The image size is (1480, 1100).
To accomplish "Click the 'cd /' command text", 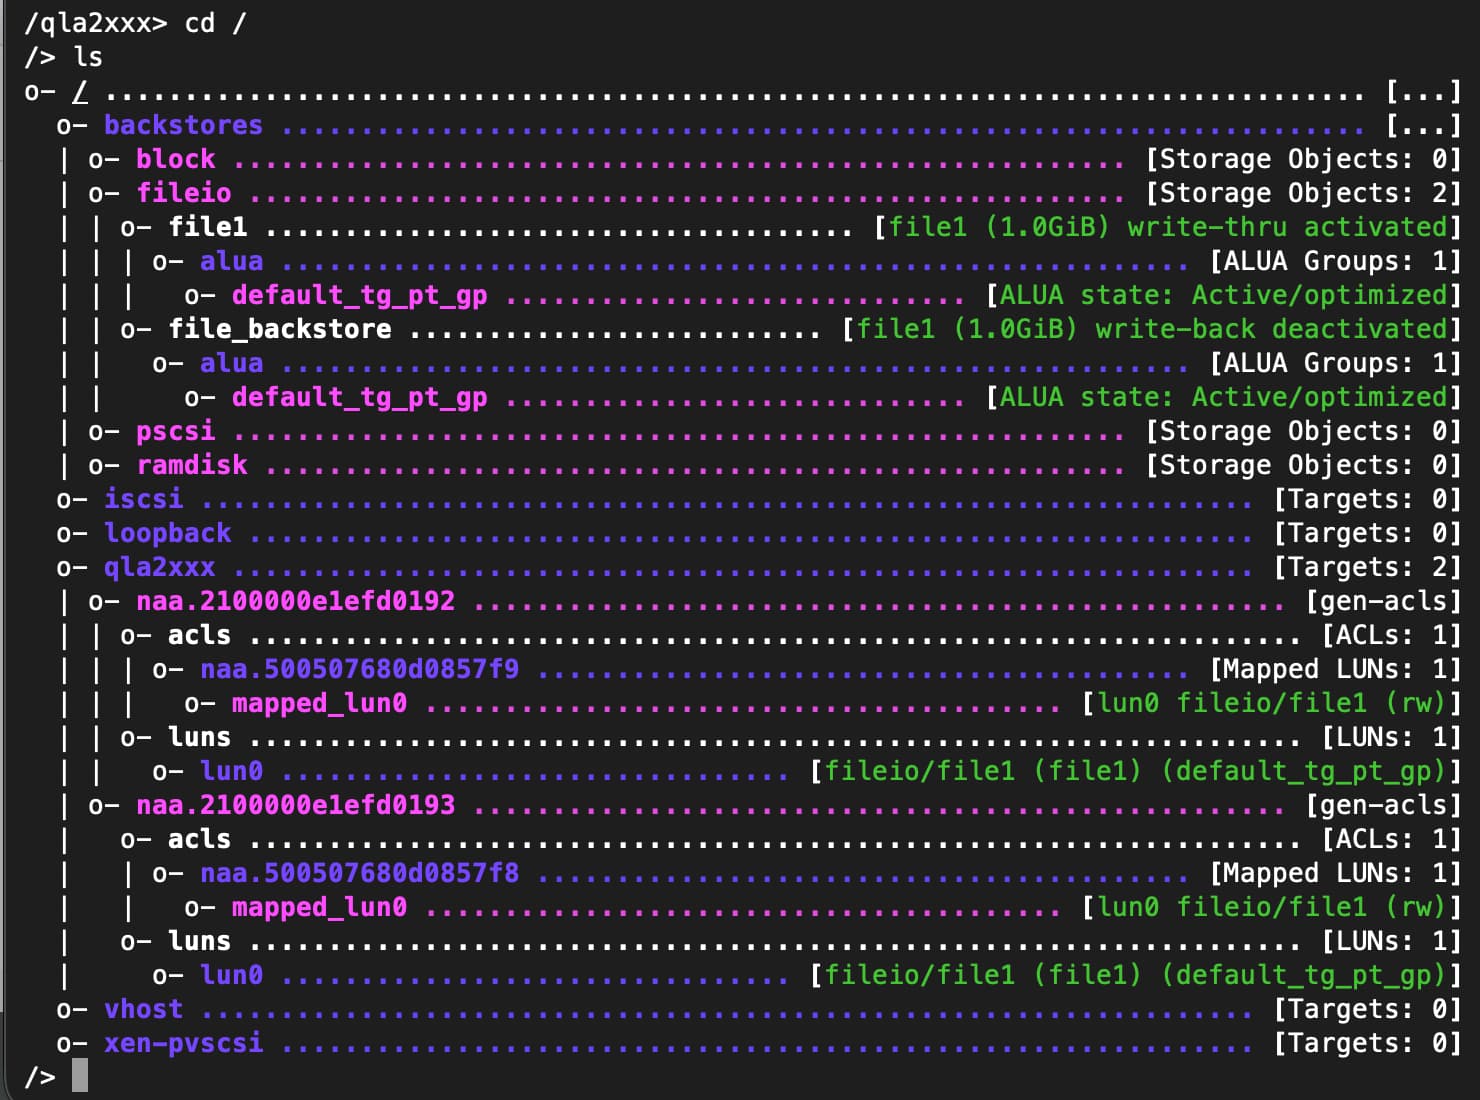I will [x=215, y=23].
